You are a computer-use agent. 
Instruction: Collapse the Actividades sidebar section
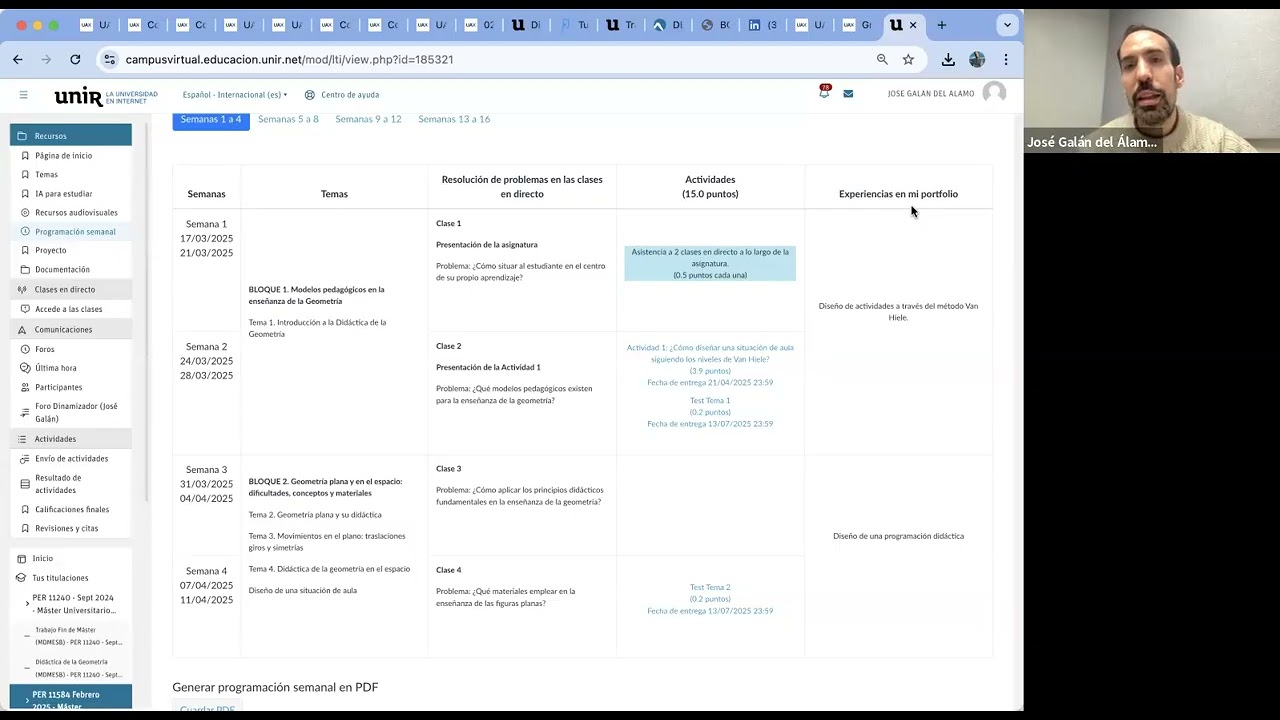pyautogui.click(x=71, y=439)
